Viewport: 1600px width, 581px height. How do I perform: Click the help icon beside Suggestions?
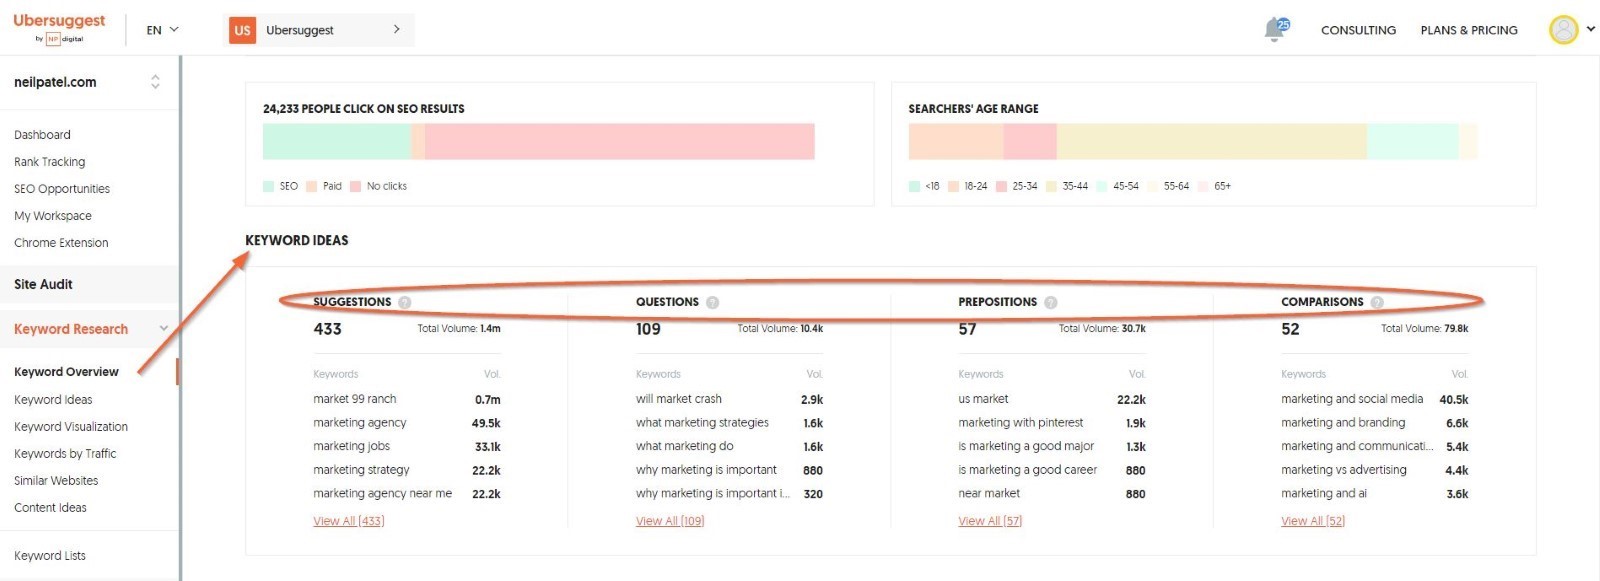click(405, 302)
